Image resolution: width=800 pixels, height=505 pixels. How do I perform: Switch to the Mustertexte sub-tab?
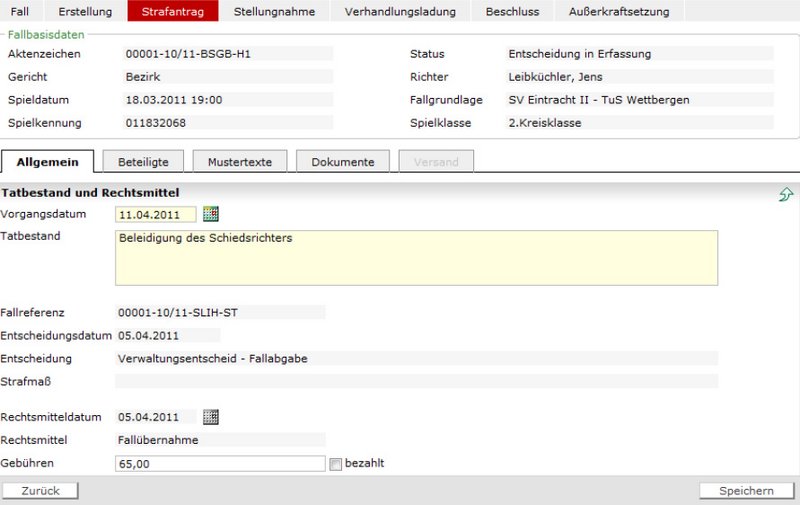click(240, 162)
